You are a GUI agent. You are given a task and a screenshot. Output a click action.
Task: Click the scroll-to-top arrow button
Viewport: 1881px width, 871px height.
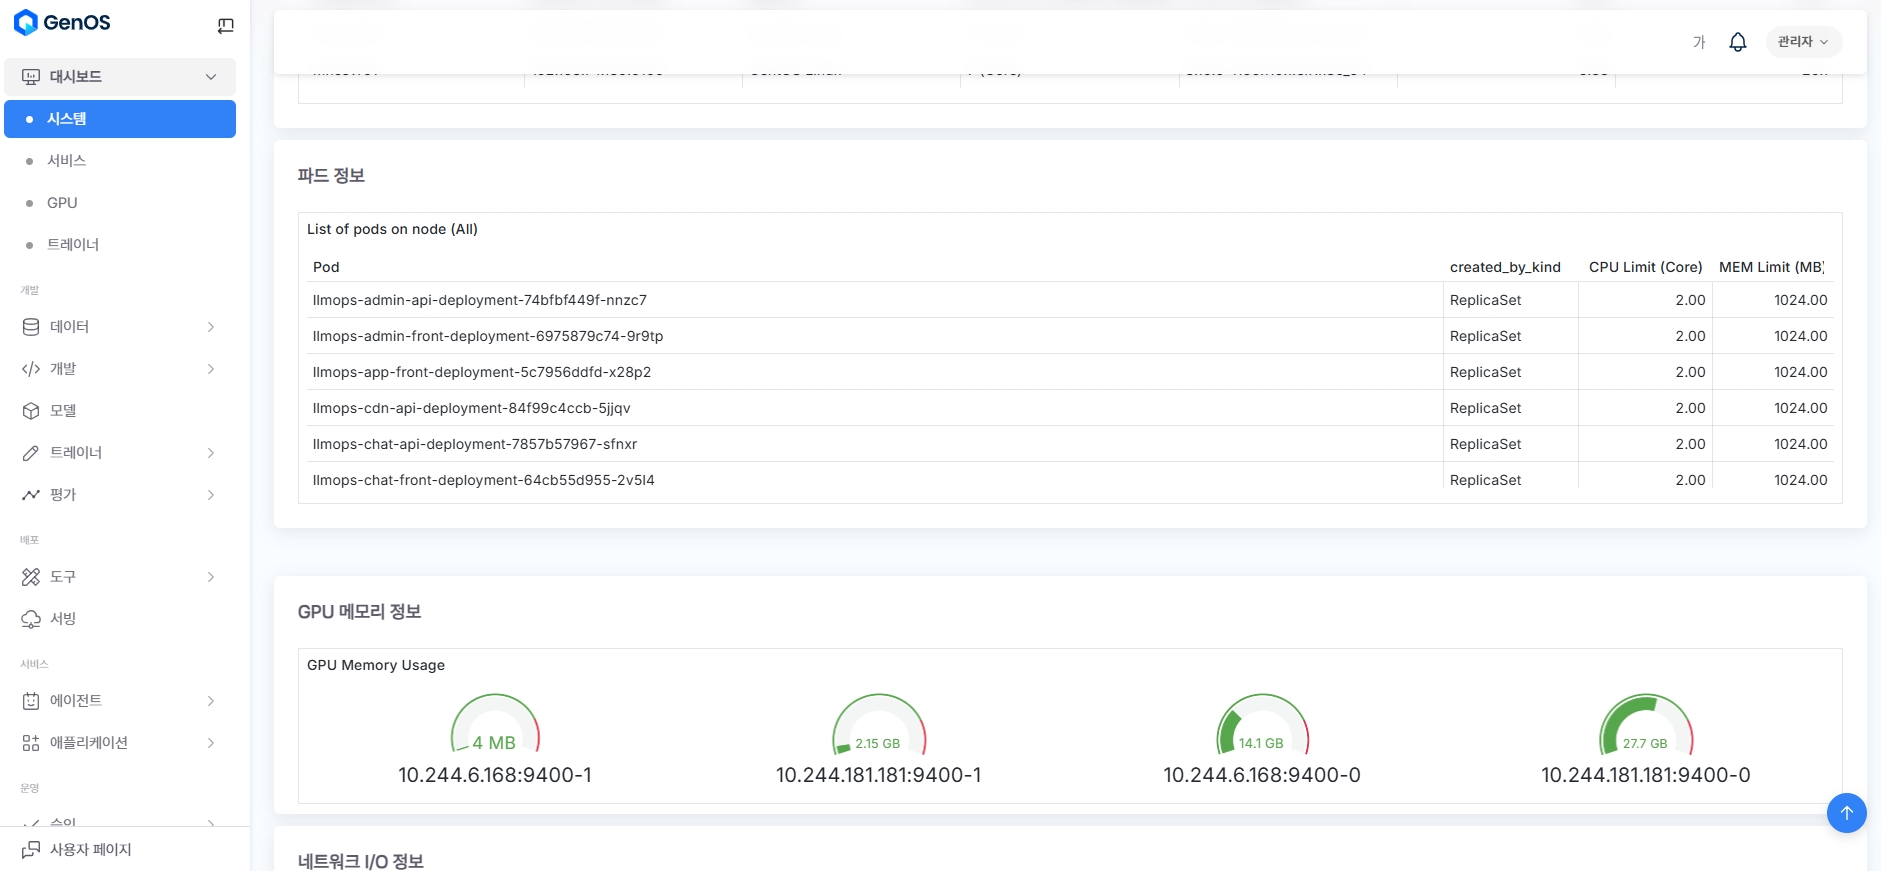[x=1846, y=813]
